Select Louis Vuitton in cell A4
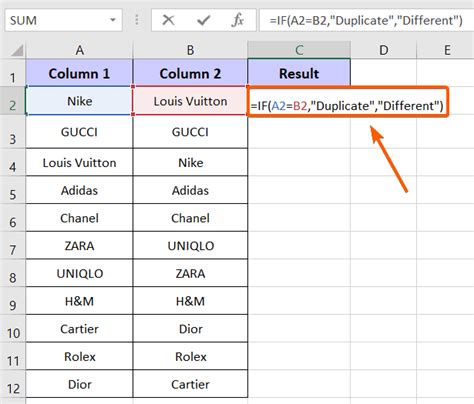This screenshot has height=404, width=474. click(79, 163)
